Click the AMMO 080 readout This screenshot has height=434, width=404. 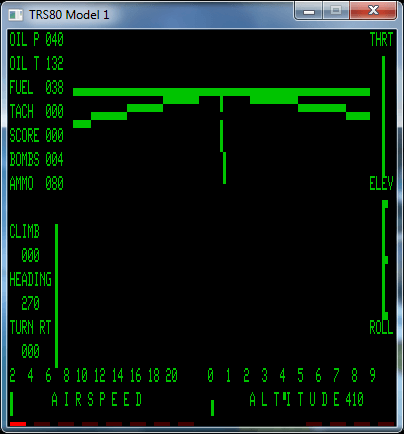point(36,183)
